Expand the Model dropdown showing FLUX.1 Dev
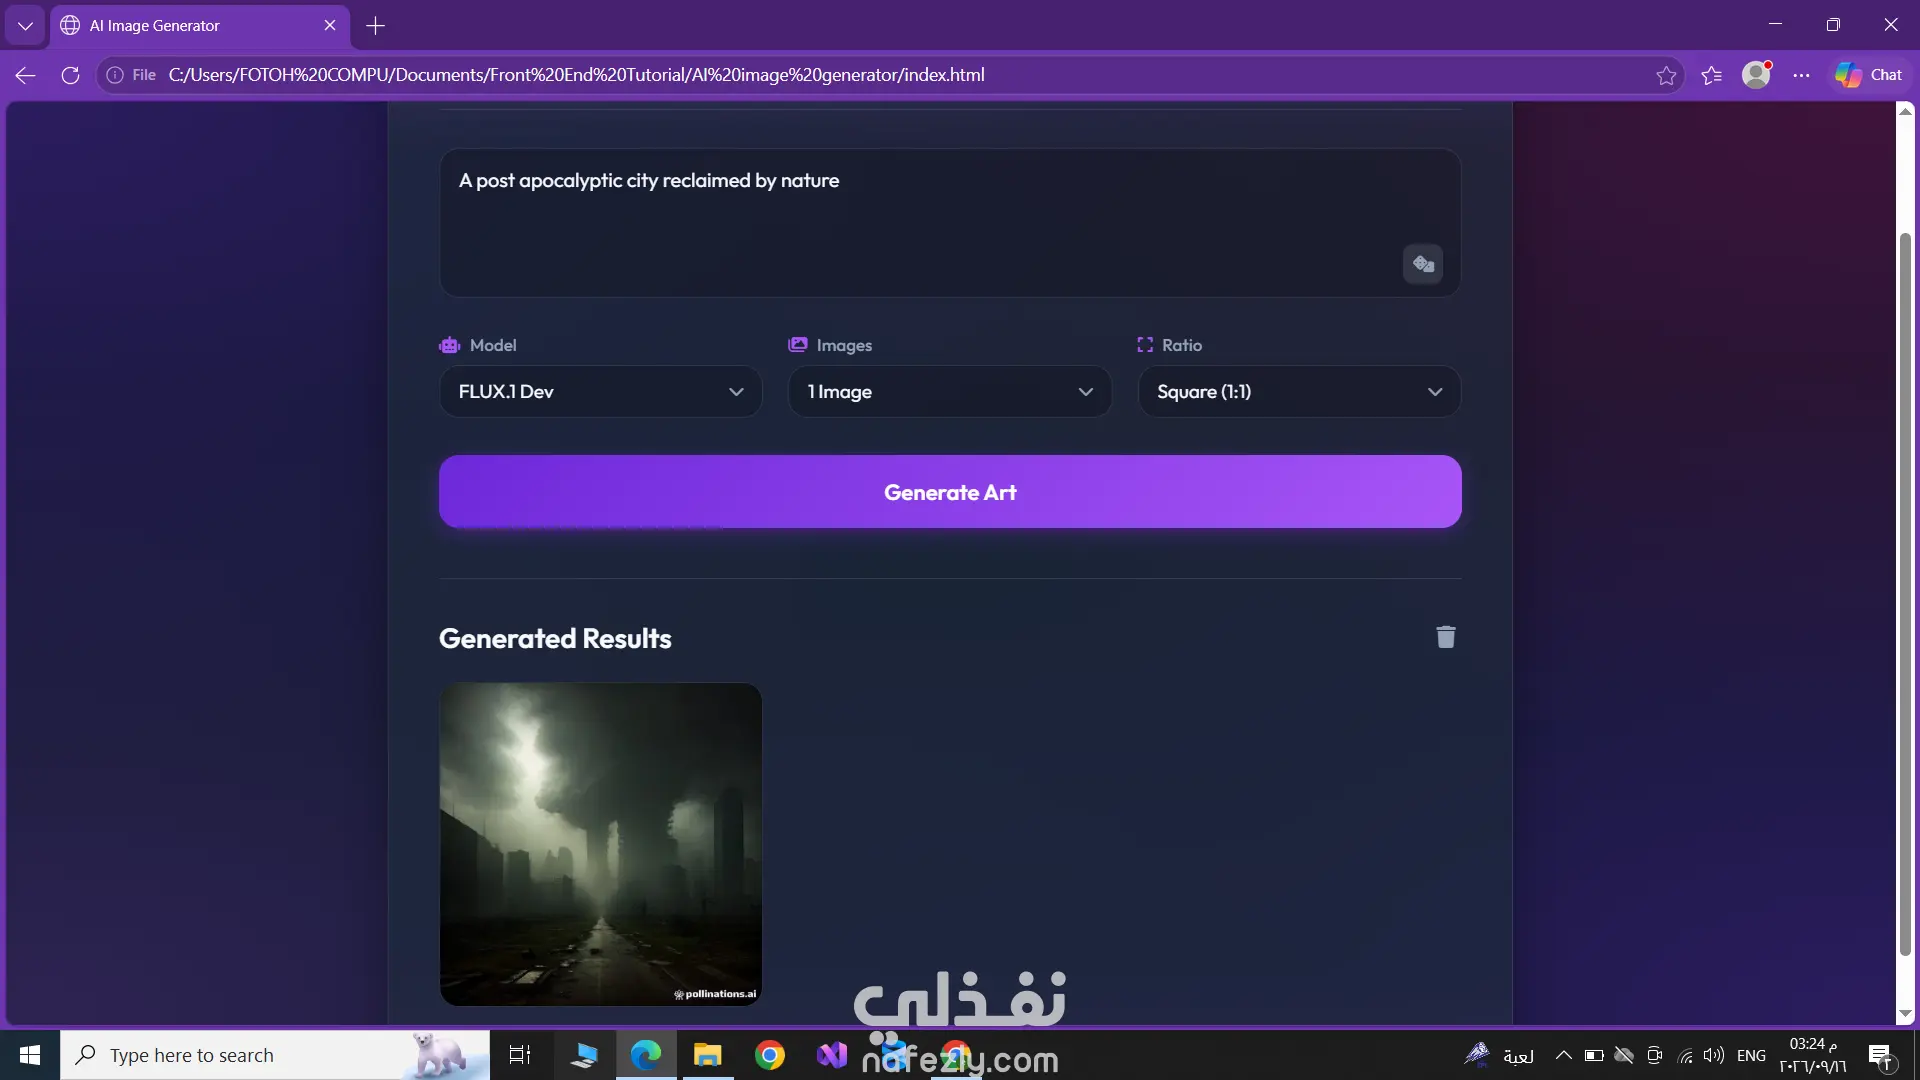Viewport: 1920px width, 1080px height. (x=601, y=391)
